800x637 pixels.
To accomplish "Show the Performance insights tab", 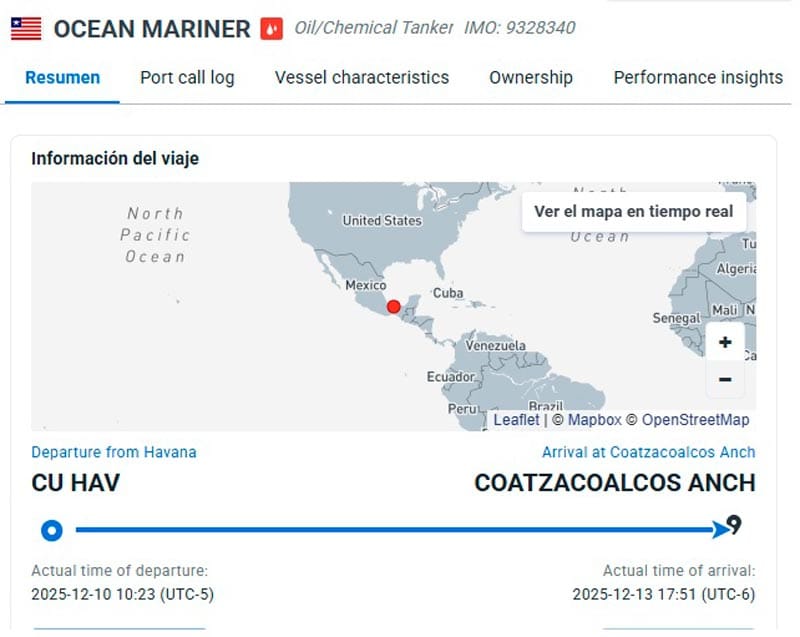I will (698, 77).
